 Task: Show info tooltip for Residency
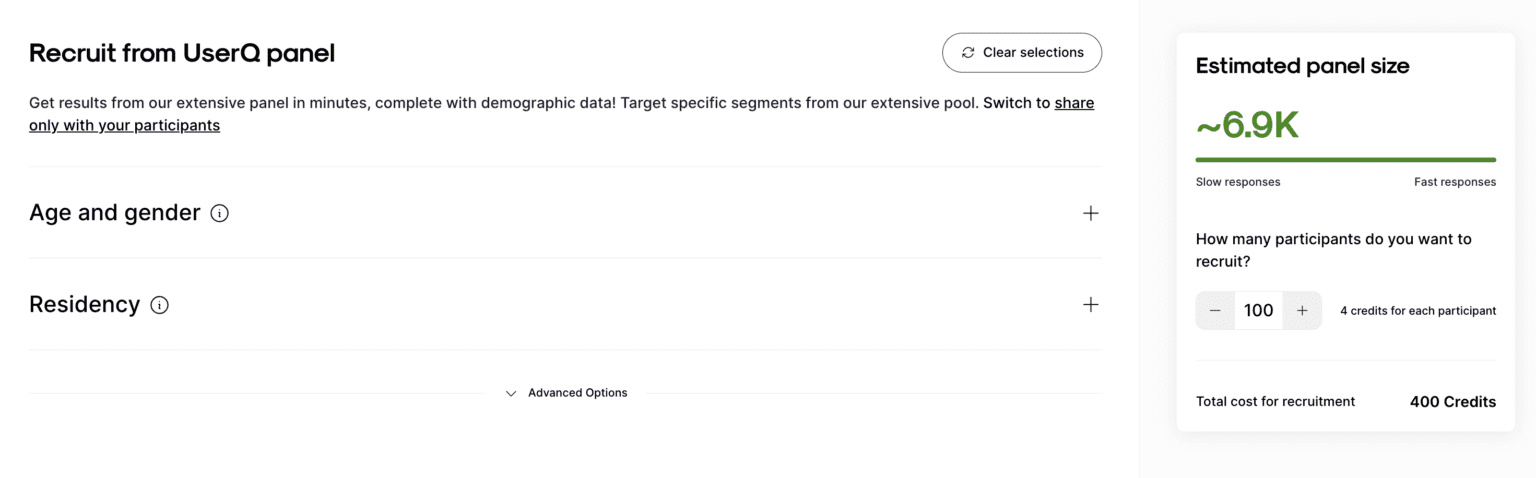159,305
